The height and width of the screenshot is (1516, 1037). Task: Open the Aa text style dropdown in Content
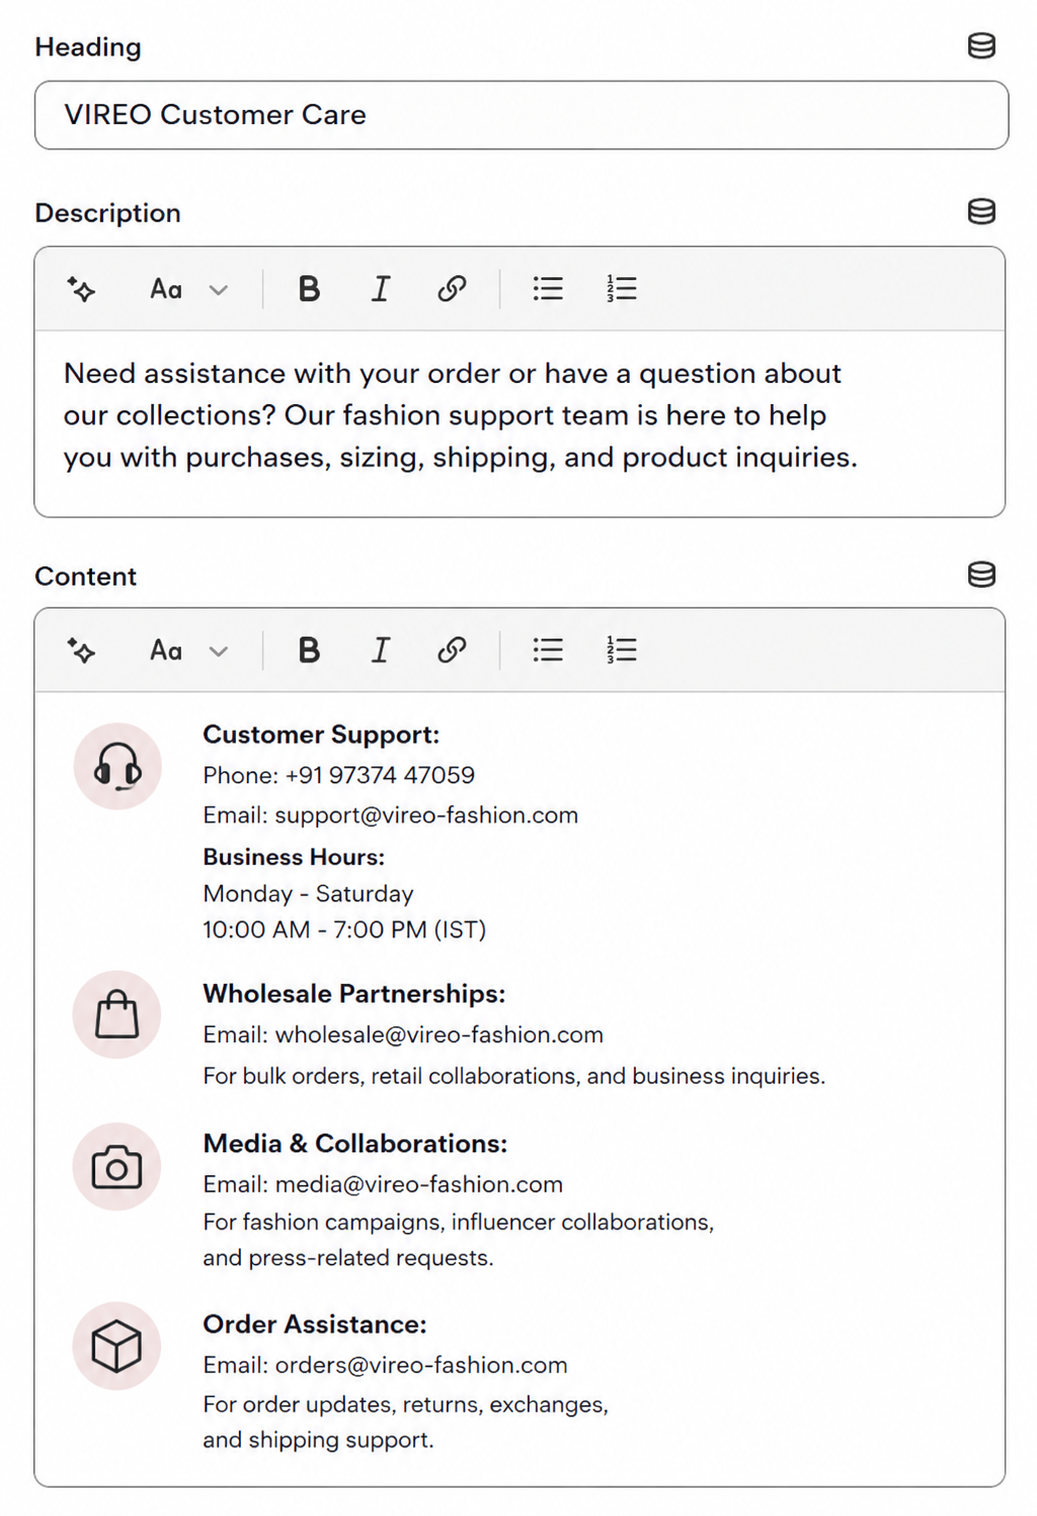188,651
